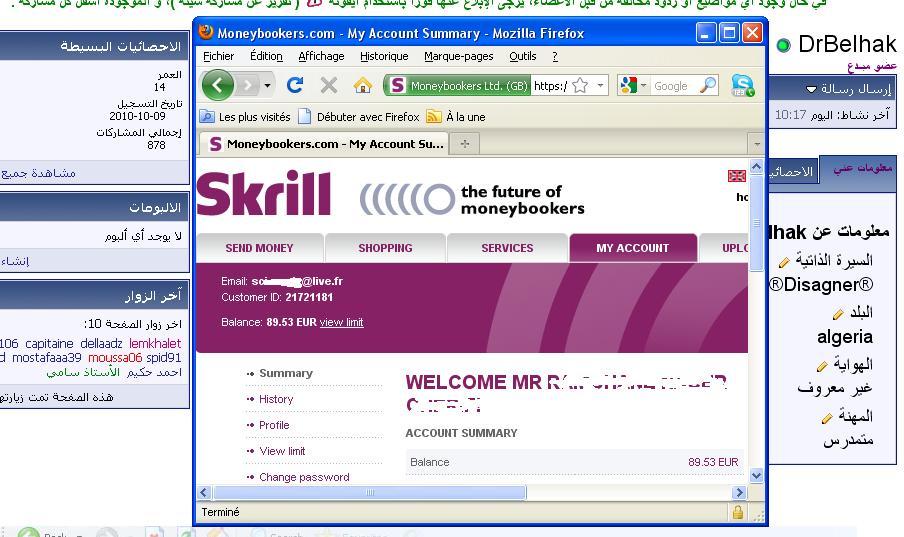This screenshot has width=904, height=537.
Task: Click the view limit link beside Balance
Action: coord(341,322)
